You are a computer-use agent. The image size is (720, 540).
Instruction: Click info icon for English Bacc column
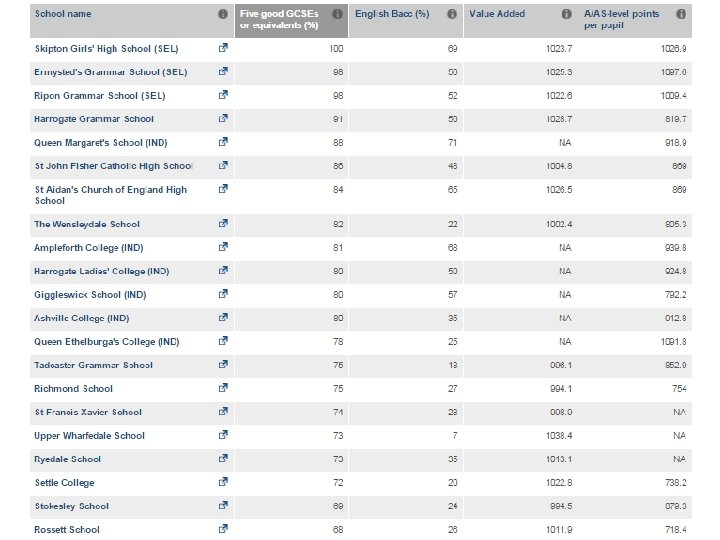[x=452, y=15]
